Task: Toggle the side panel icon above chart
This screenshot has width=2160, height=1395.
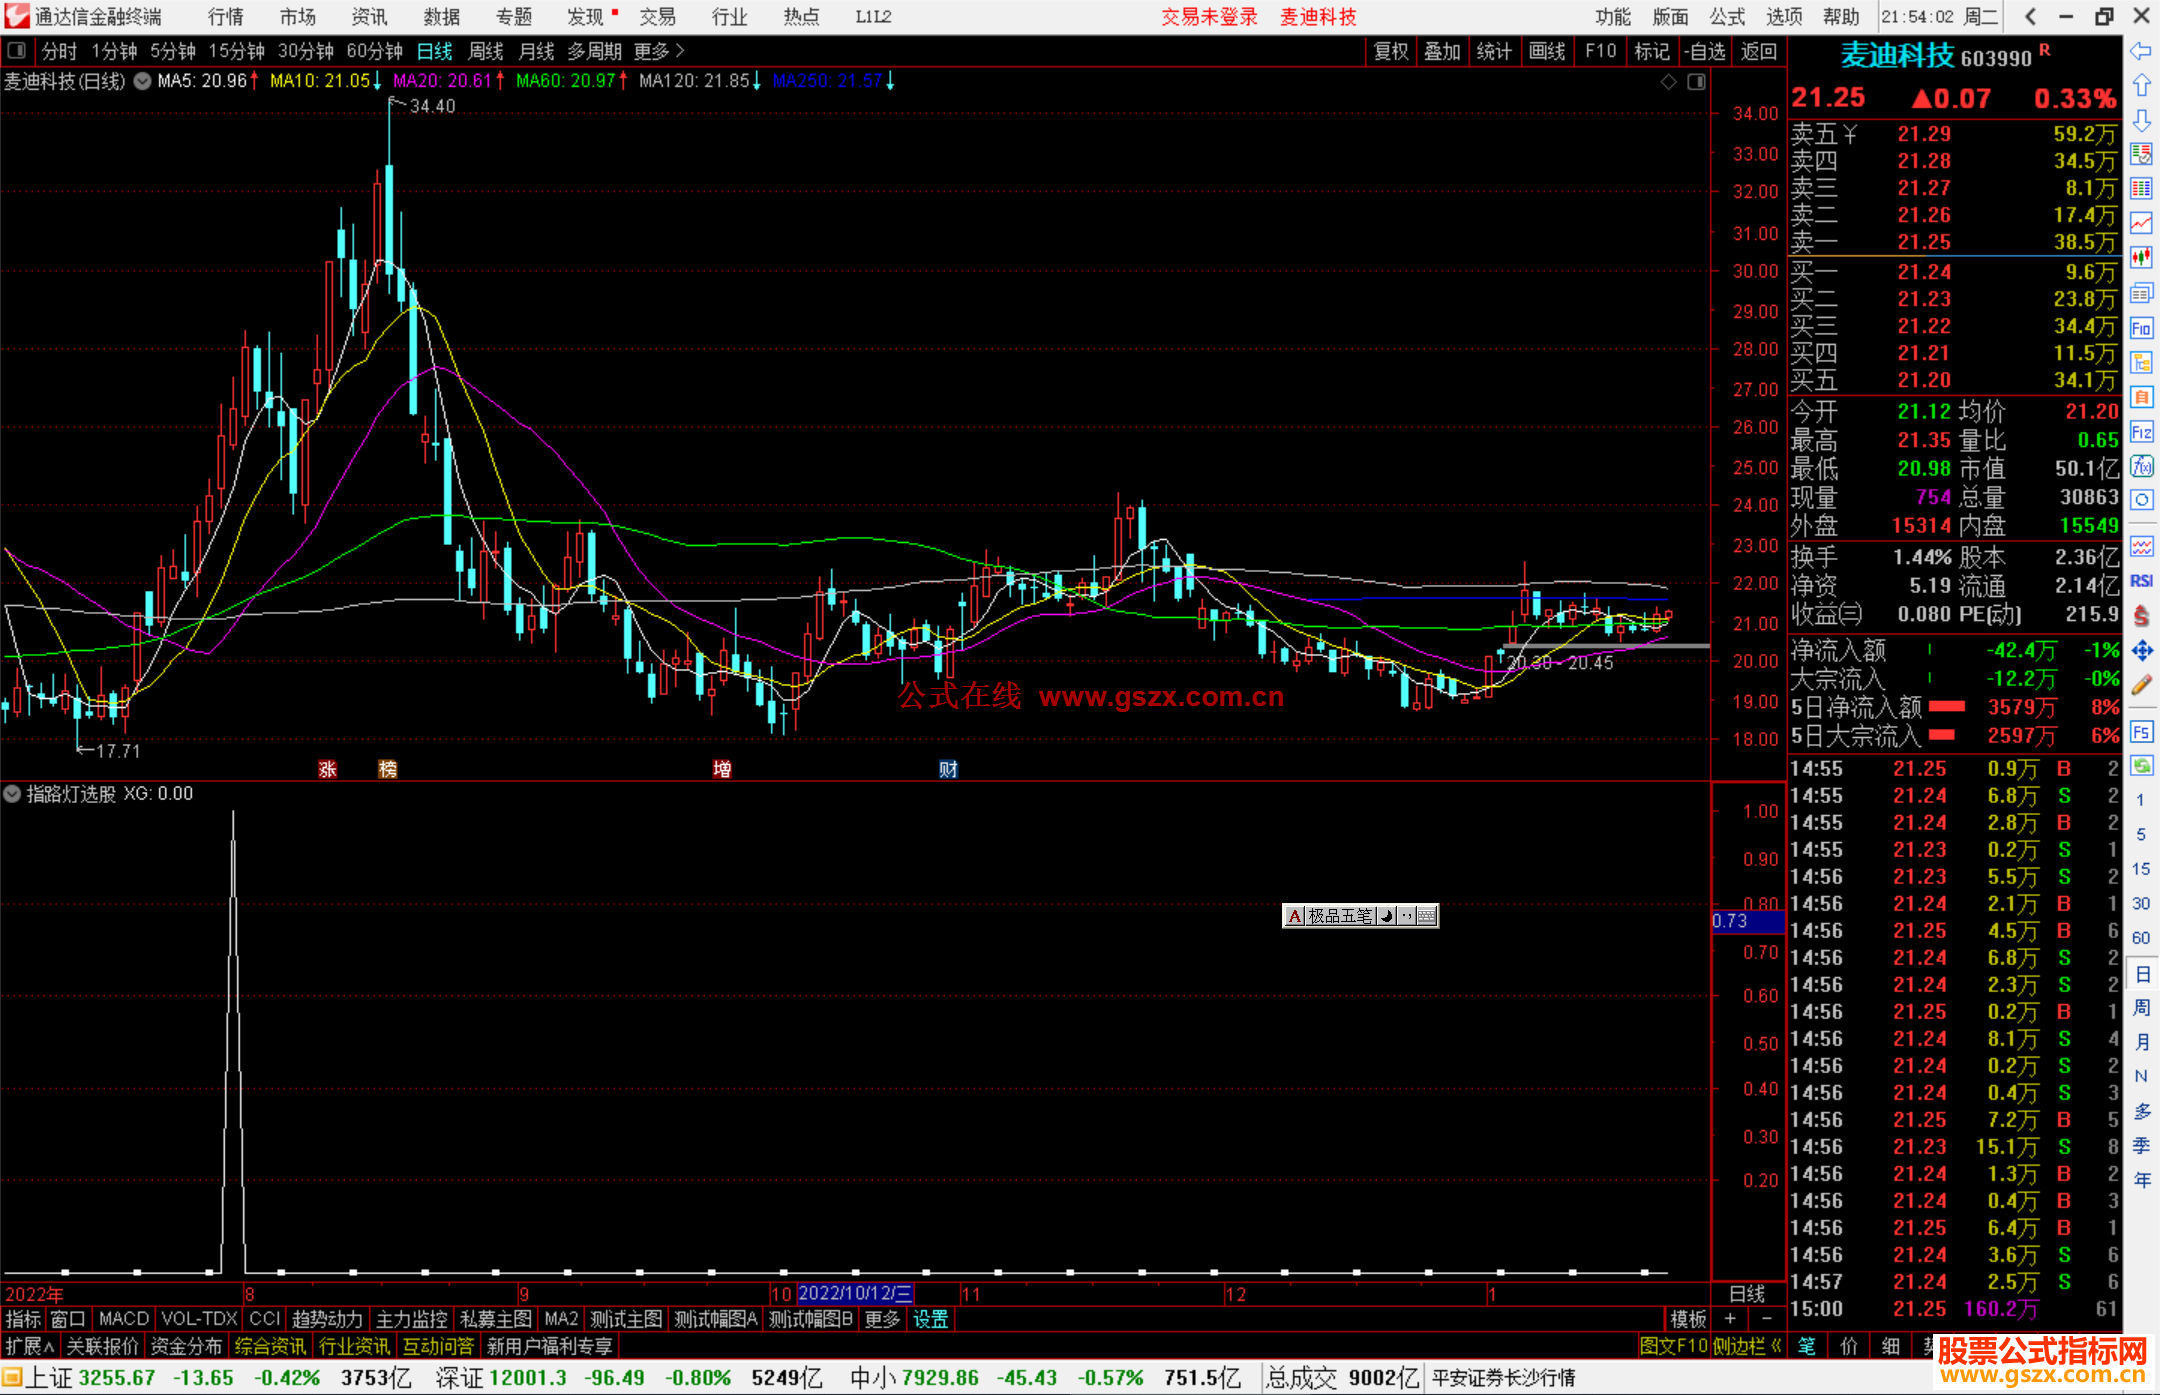Action: [1696, 82]
